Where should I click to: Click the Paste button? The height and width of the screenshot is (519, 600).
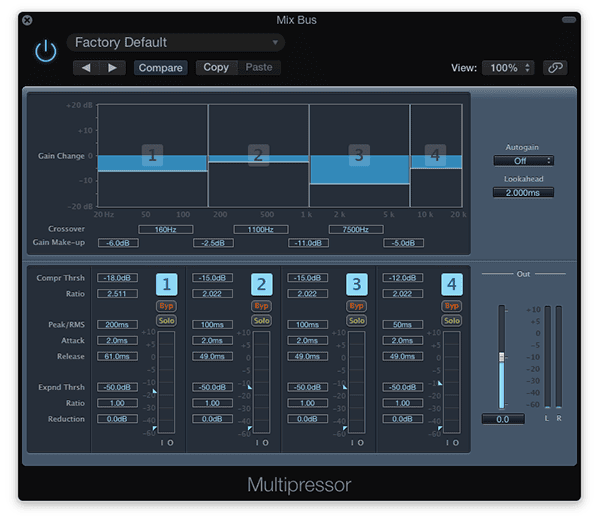point(259,67)
